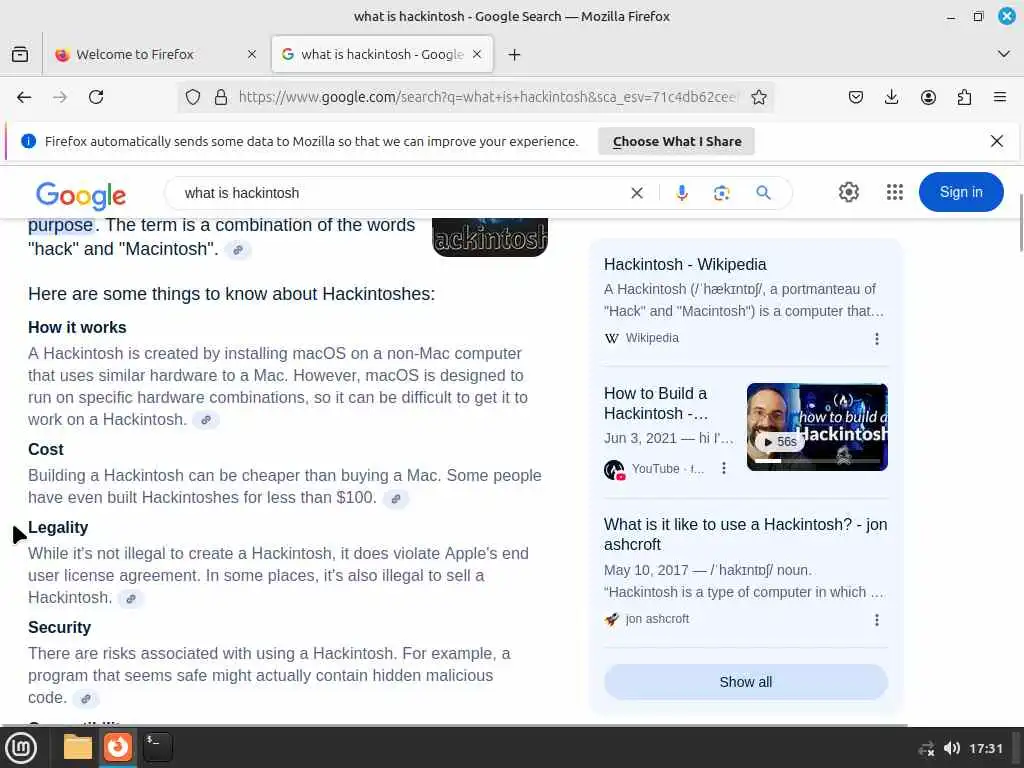
Task: Go to Google homepage via logo
Action: coord(81,195)
